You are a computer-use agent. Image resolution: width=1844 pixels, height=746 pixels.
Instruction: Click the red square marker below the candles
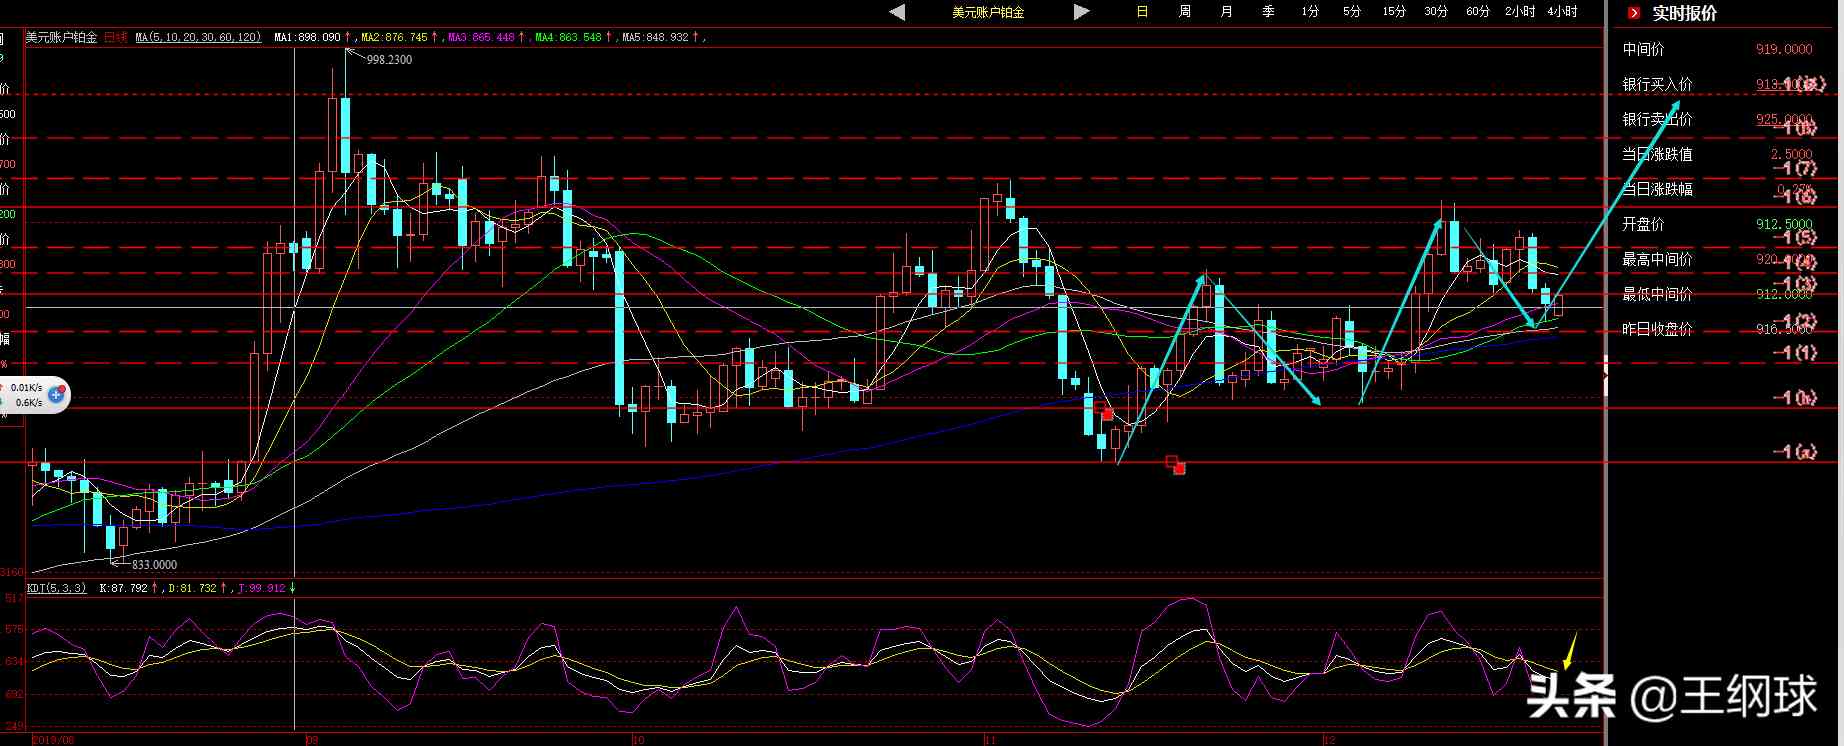point(1175,464)
